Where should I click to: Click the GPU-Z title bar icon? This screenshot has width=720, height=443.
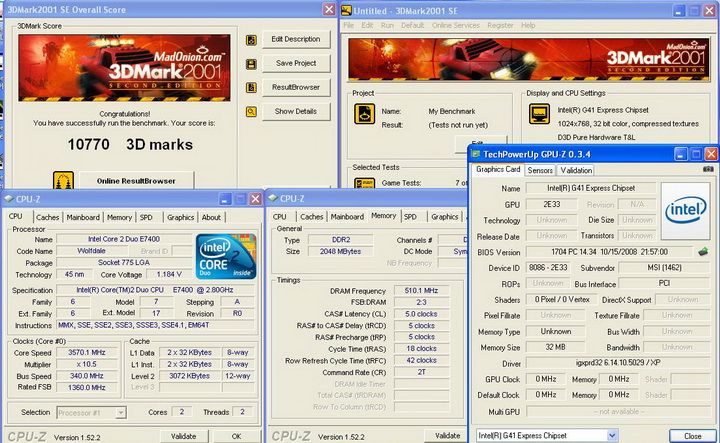476,154
